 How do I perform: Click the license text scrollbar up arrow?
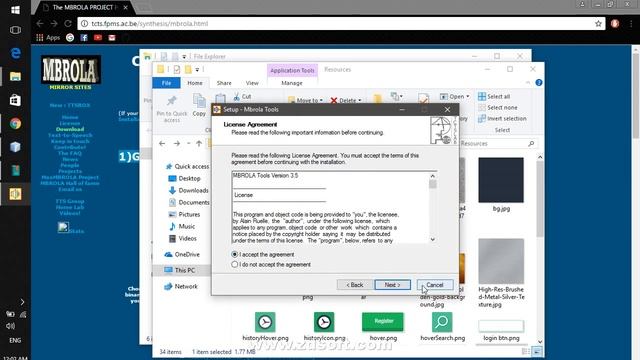click(x=433, y=176)
